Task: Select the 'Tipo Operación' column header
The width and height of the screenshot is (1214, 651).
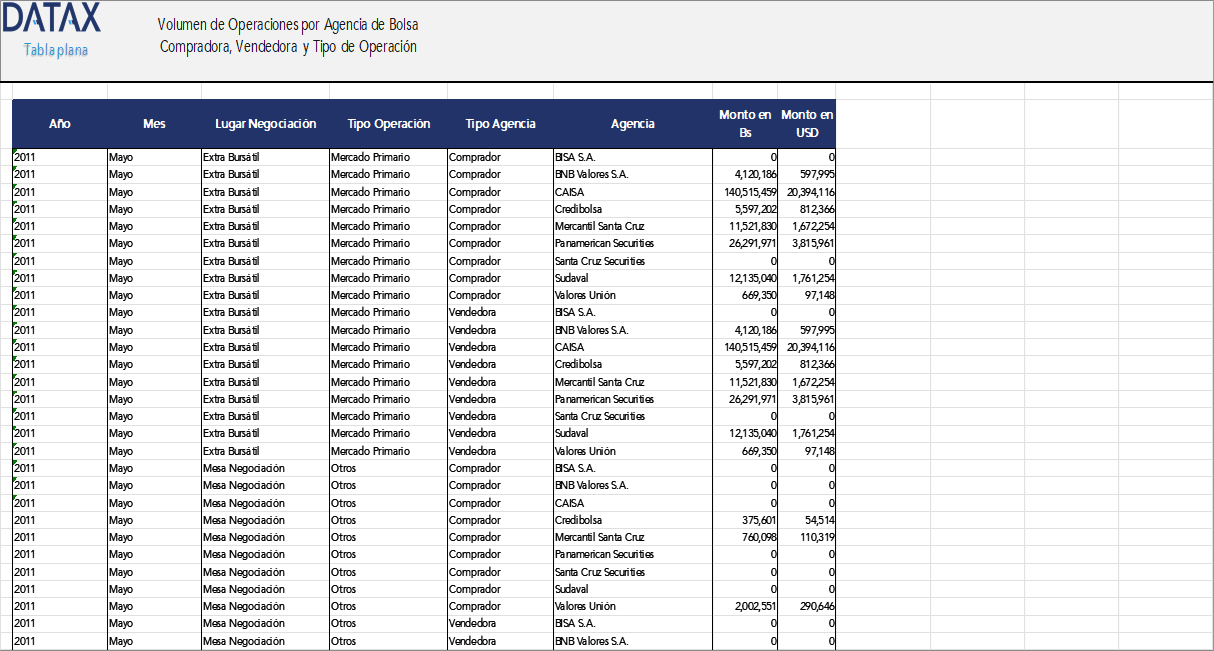Action: point(388,124)
